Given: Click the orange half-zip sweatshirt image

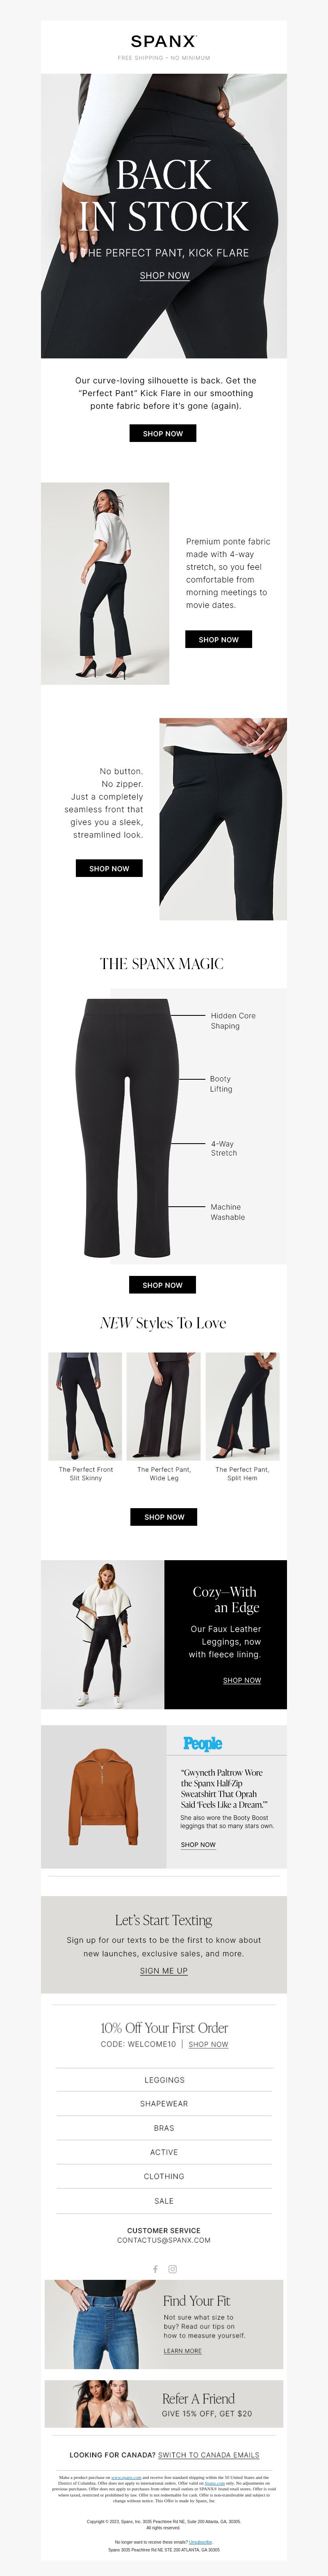Looking at the screenshot, I should tap(103, 1796).
